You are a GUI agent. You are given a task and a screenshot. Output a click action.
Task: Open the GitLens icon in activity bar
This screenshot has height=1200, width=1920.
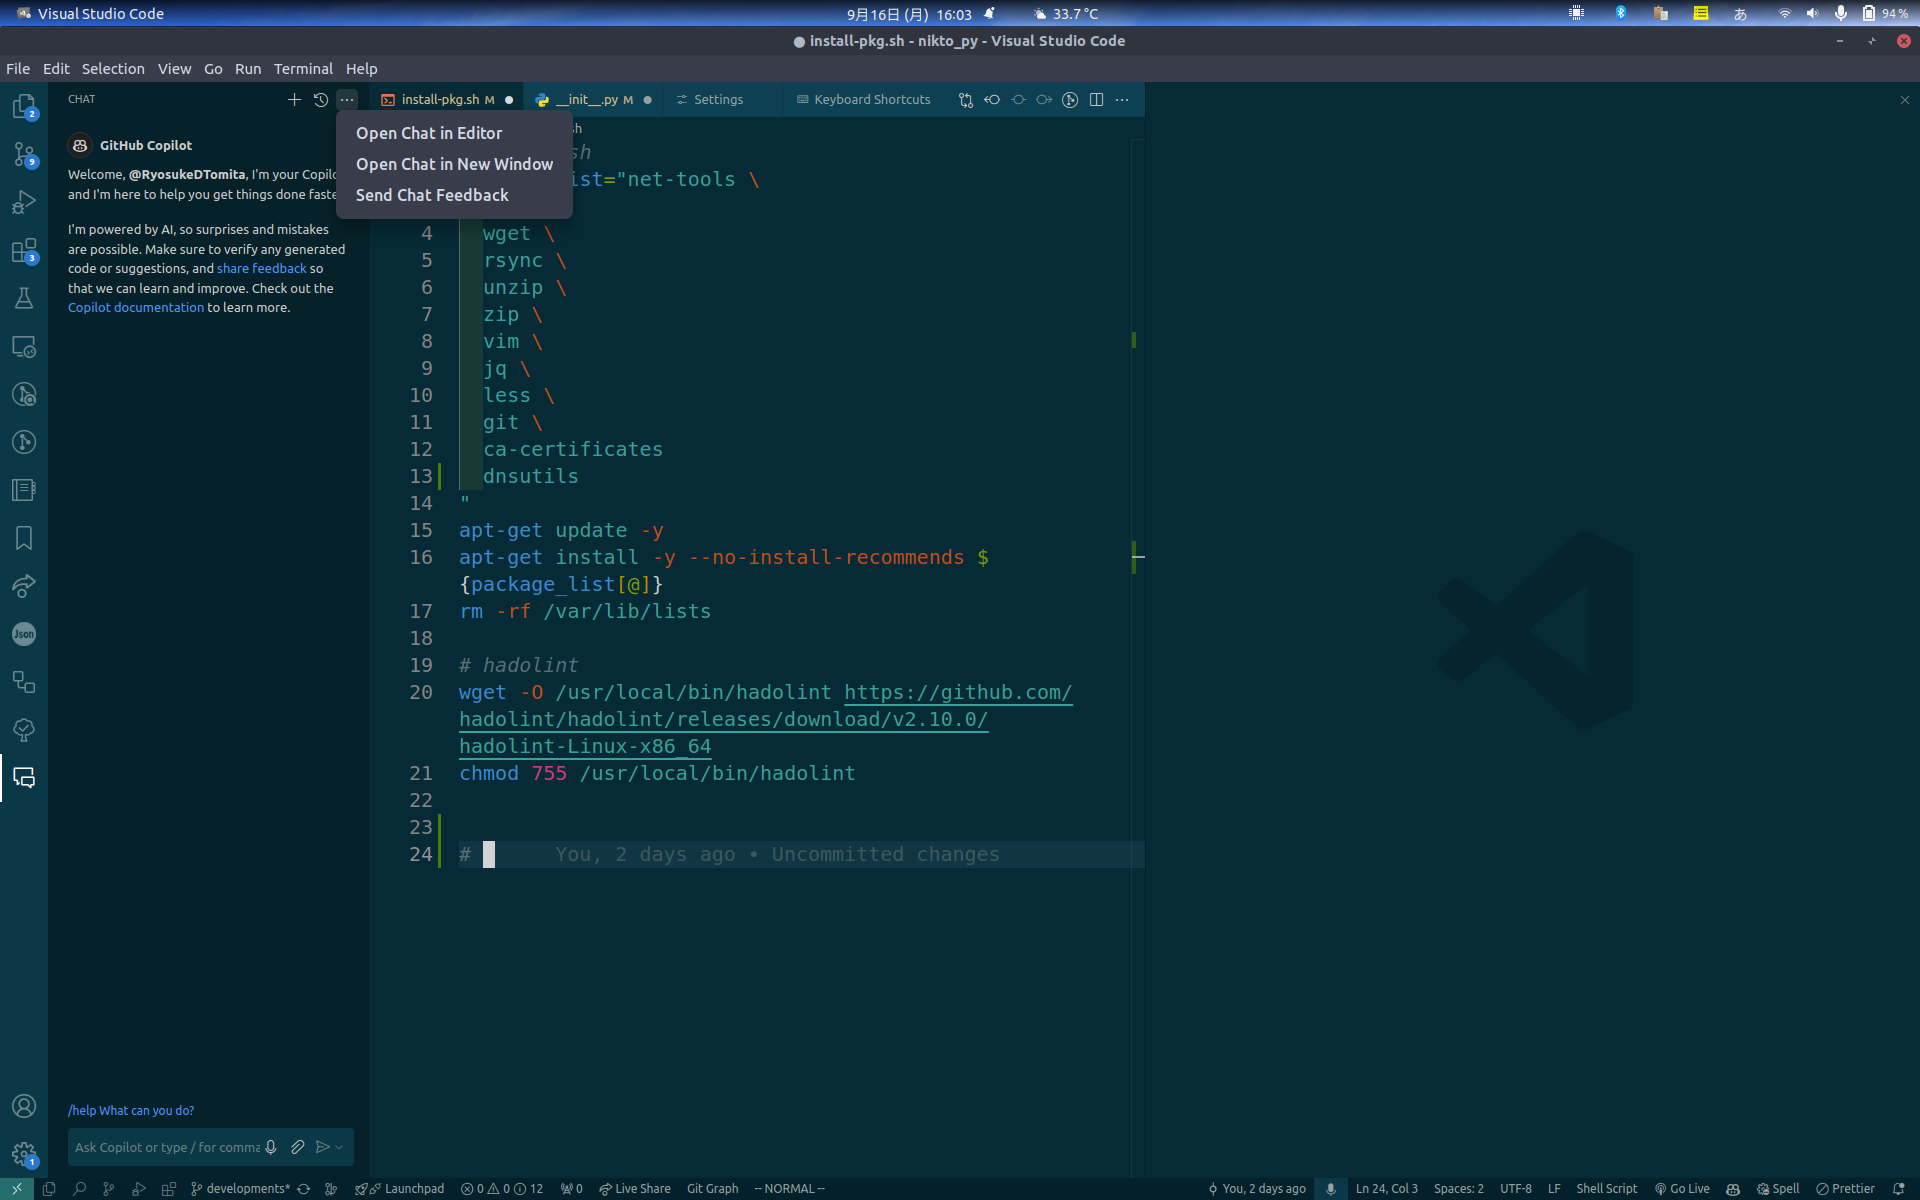coord(23,394)
